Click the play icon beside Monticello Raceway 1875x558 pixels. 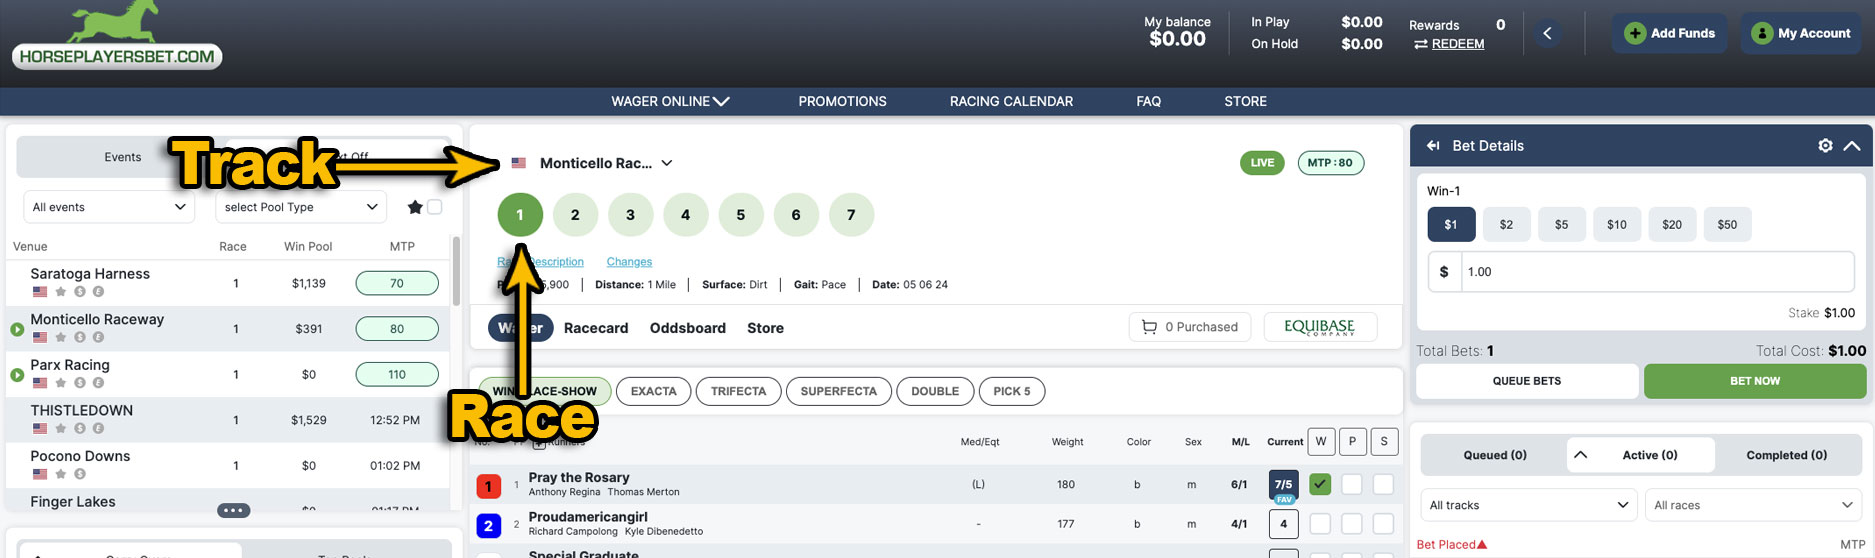tap(17, 329)
